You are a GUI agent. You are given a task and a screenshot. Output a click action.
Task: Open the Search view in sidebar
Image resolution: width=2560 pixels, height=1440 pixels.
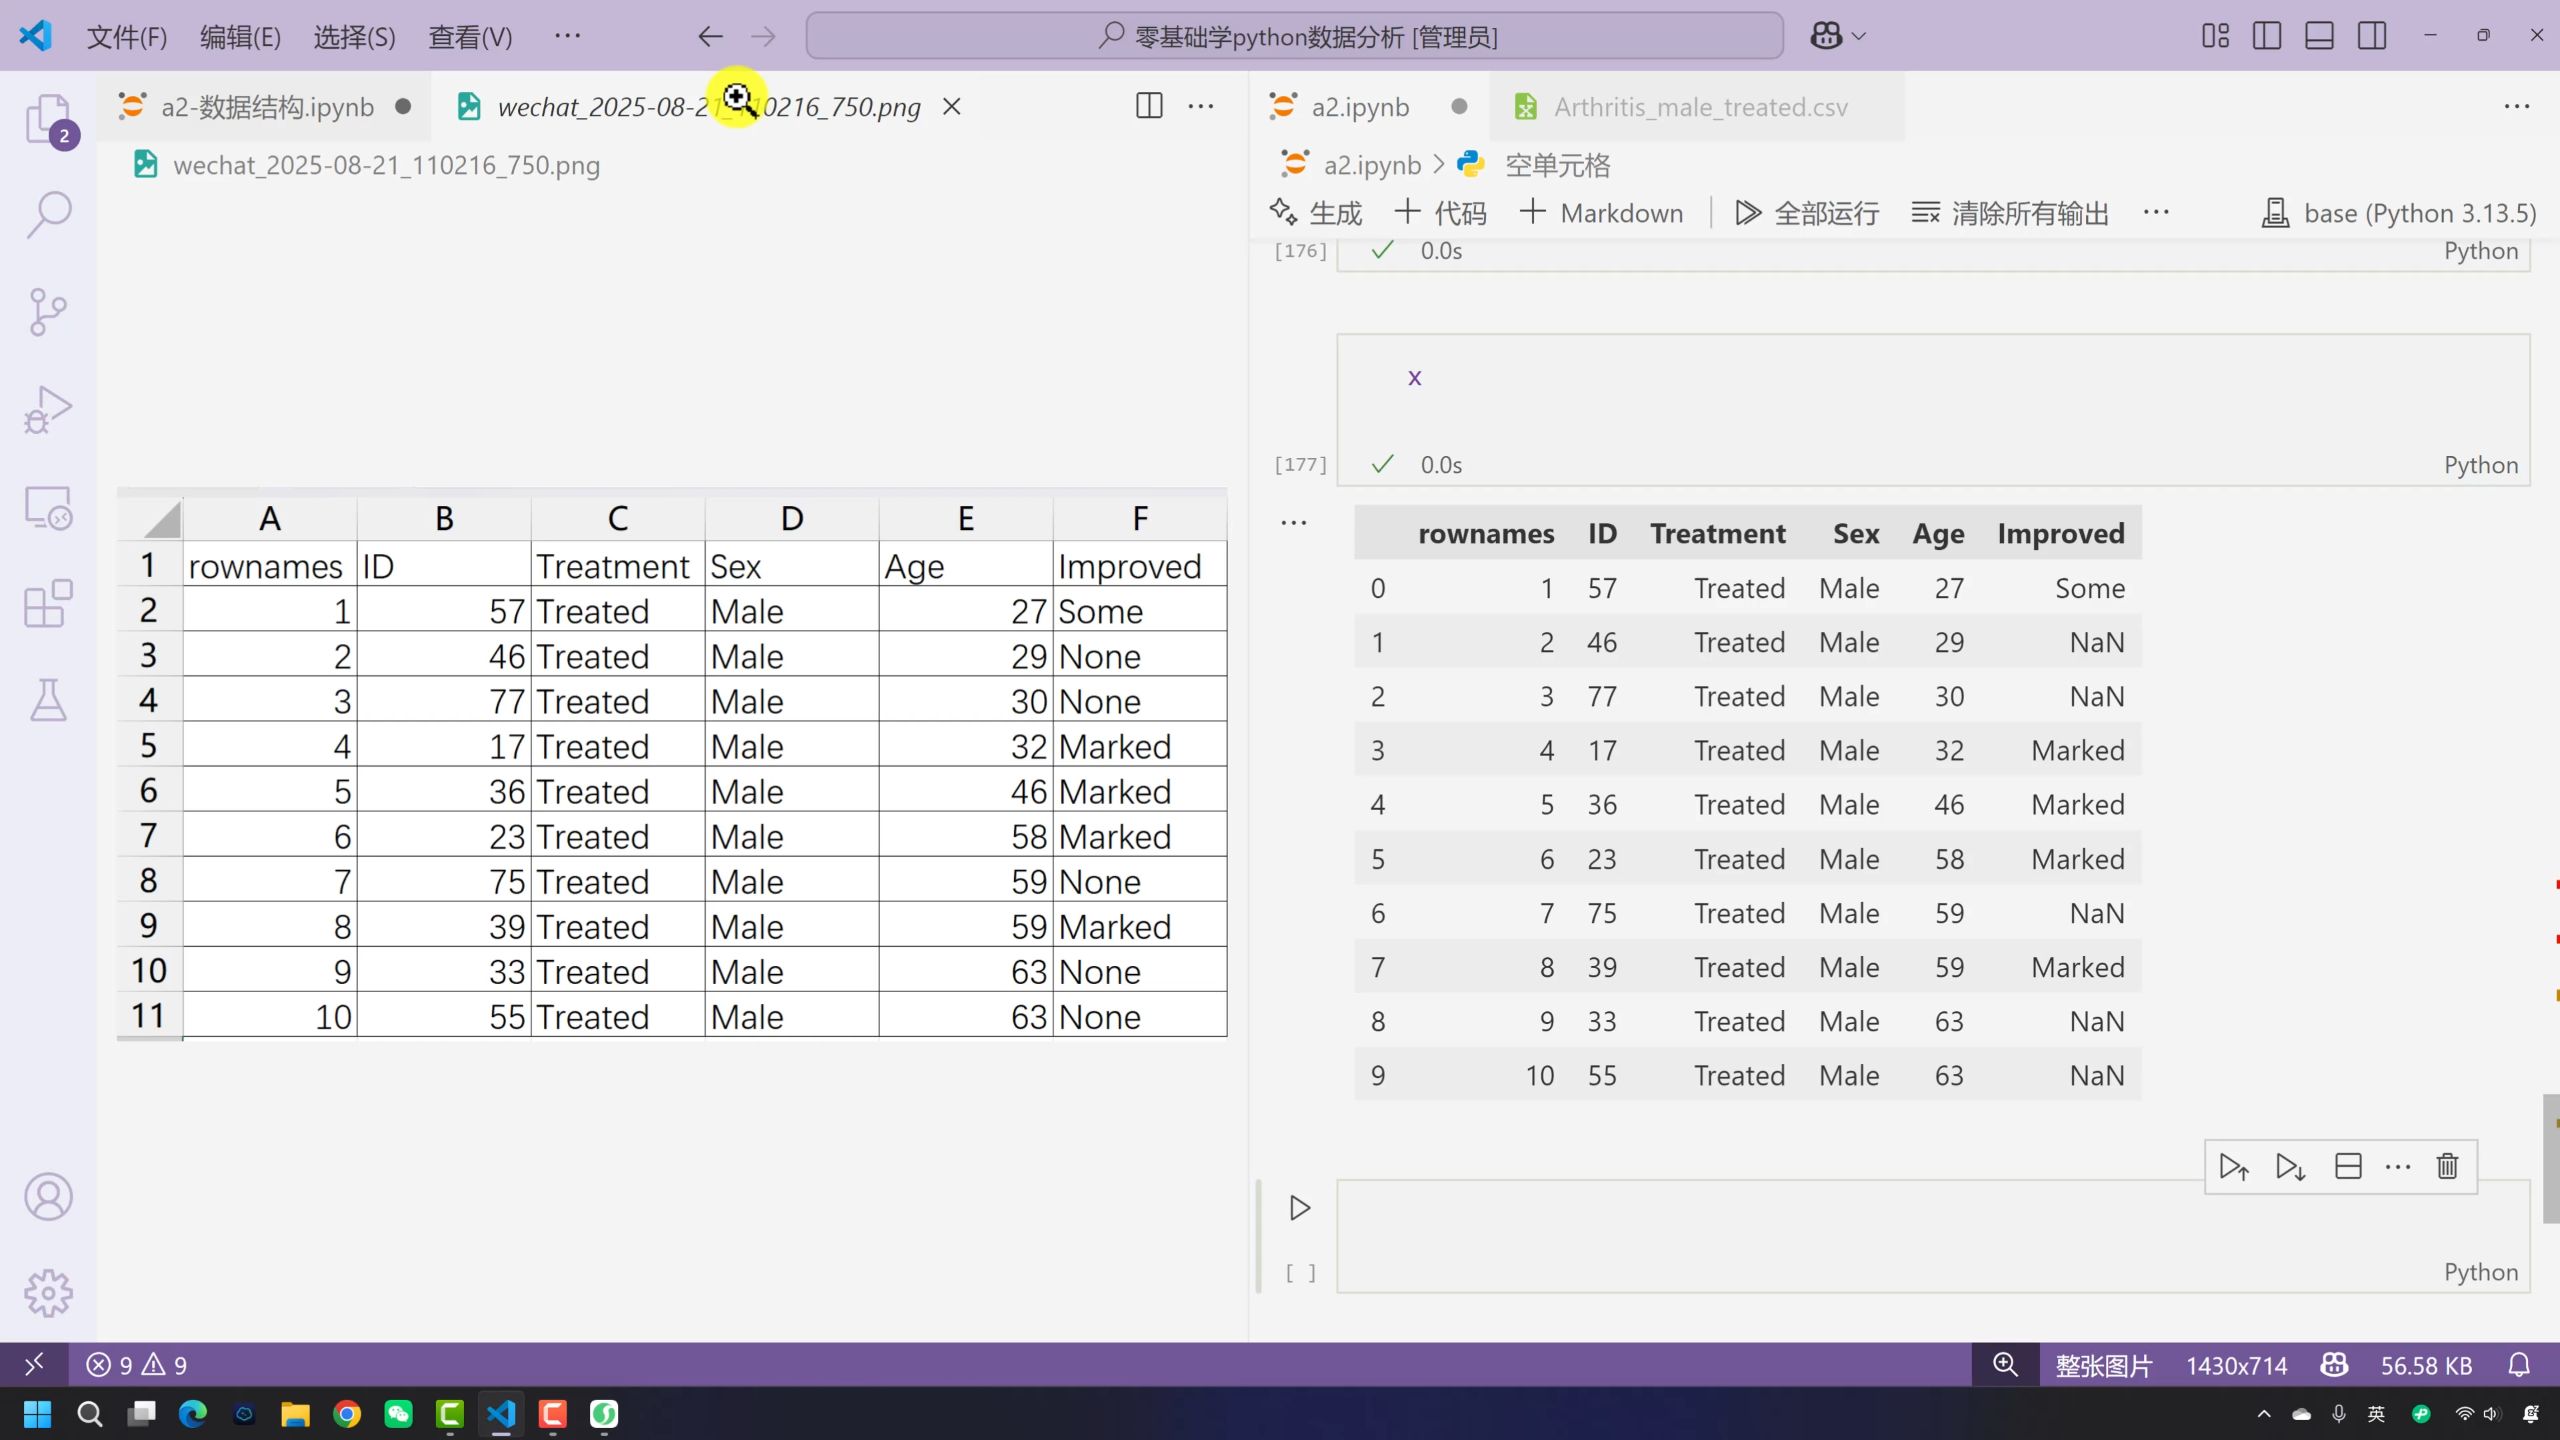(48, 215)
